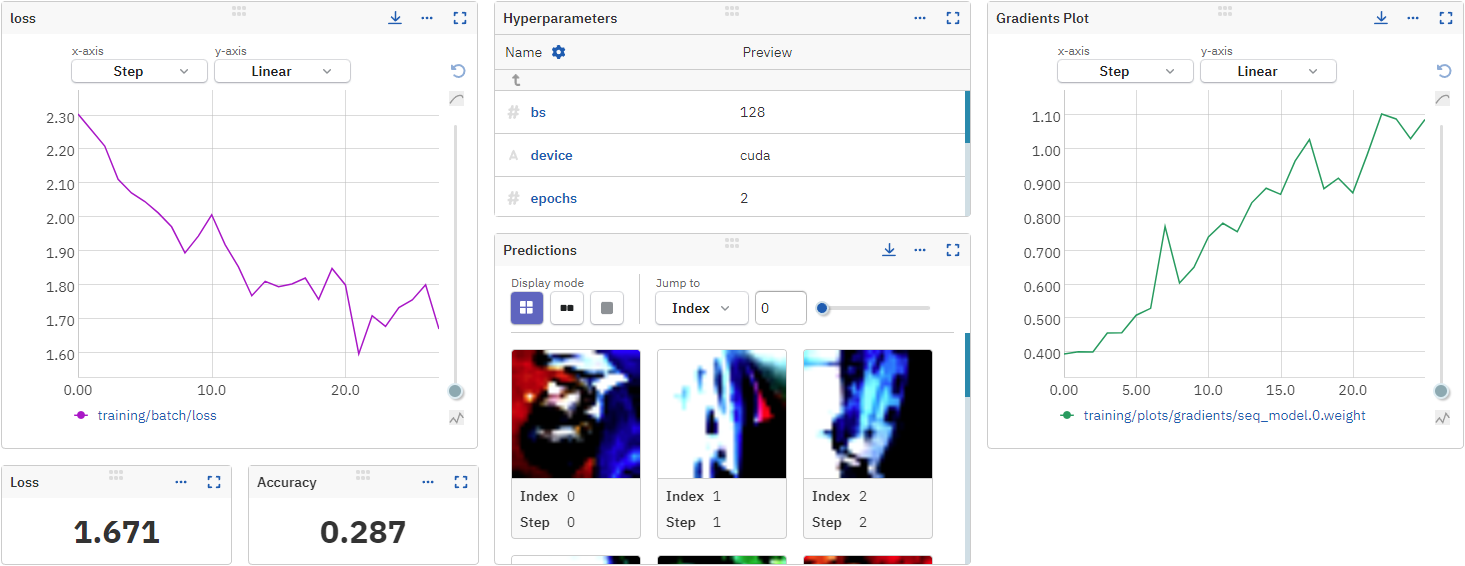1465x566 pixels.
Task: Expand loss panel to fullscreen
Action: [x=460, y=18]
